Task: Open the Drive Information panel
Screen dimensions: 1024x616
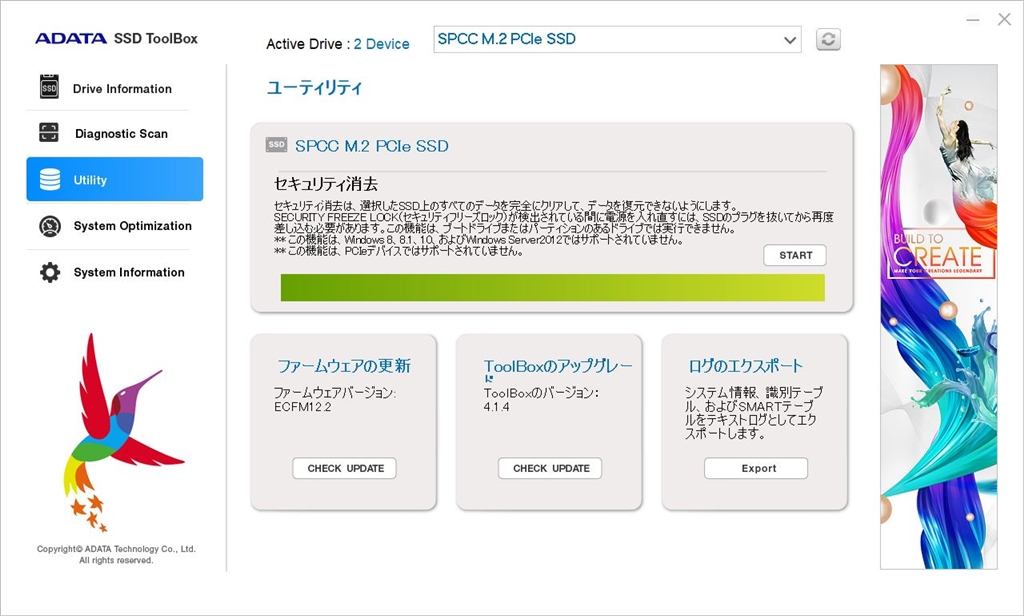Action: [110, 88]
